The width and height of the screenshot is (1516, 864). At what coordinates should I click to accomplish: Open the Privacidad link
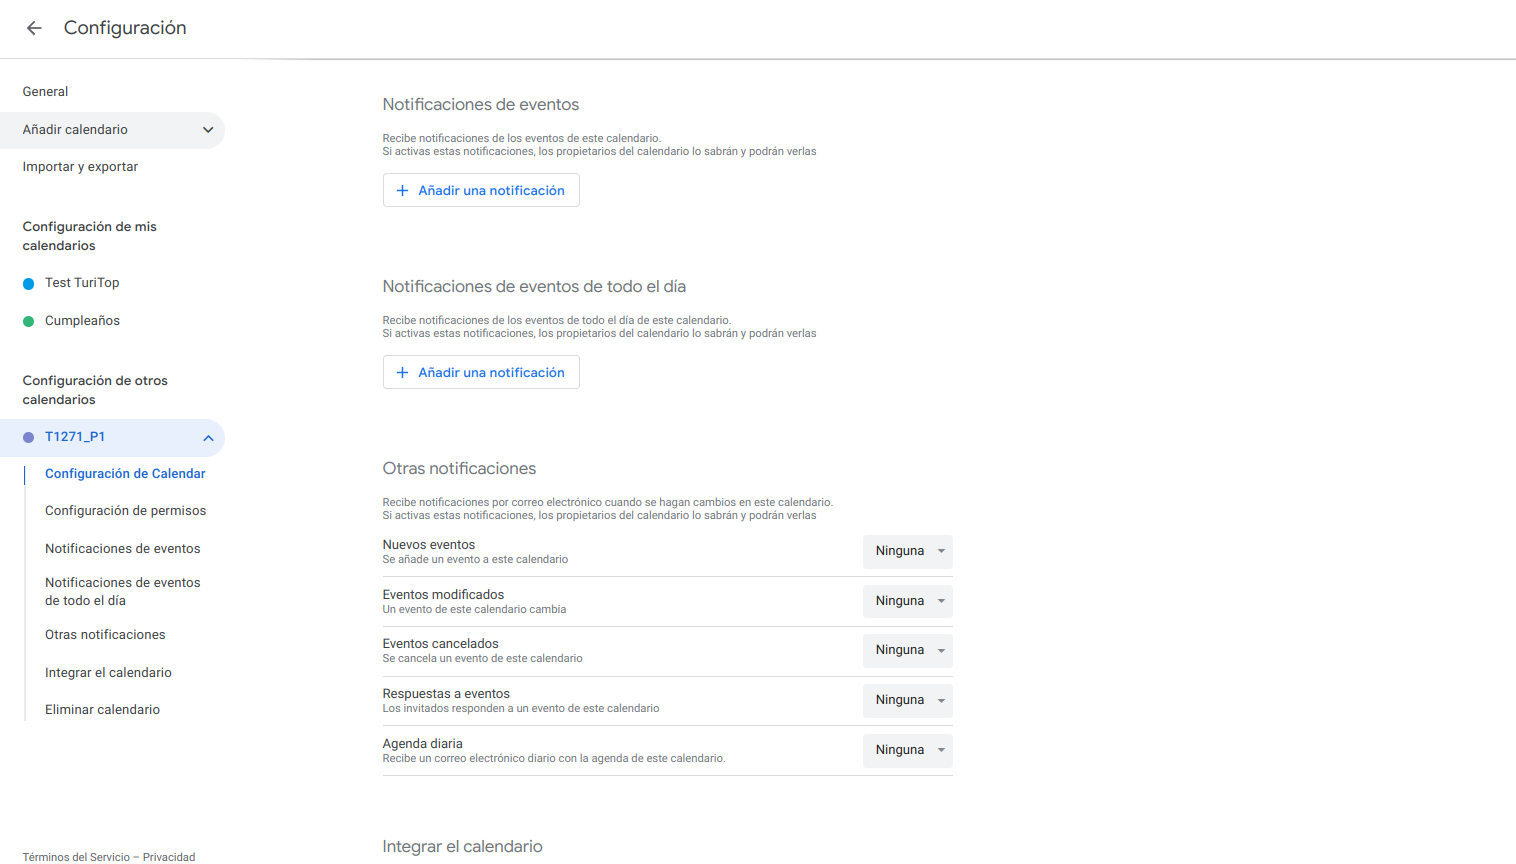click(169, 857)
